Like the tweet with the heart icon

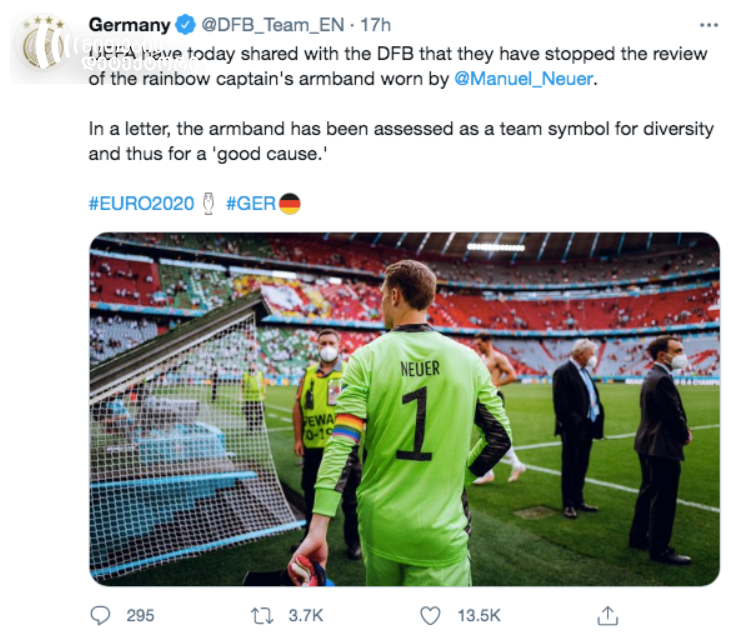pos(430,615)
